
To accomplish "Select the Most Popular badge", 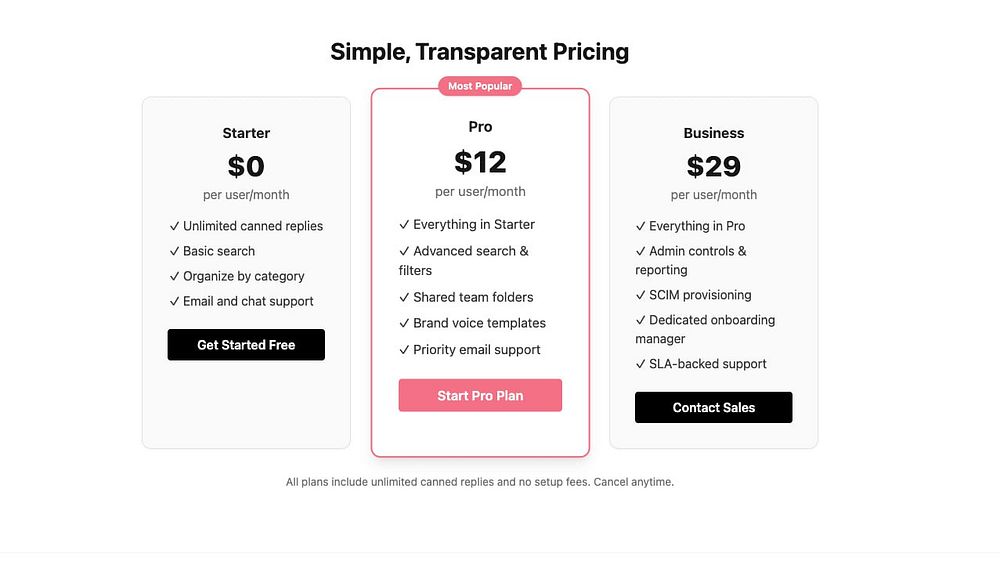I will click(480, 85).
